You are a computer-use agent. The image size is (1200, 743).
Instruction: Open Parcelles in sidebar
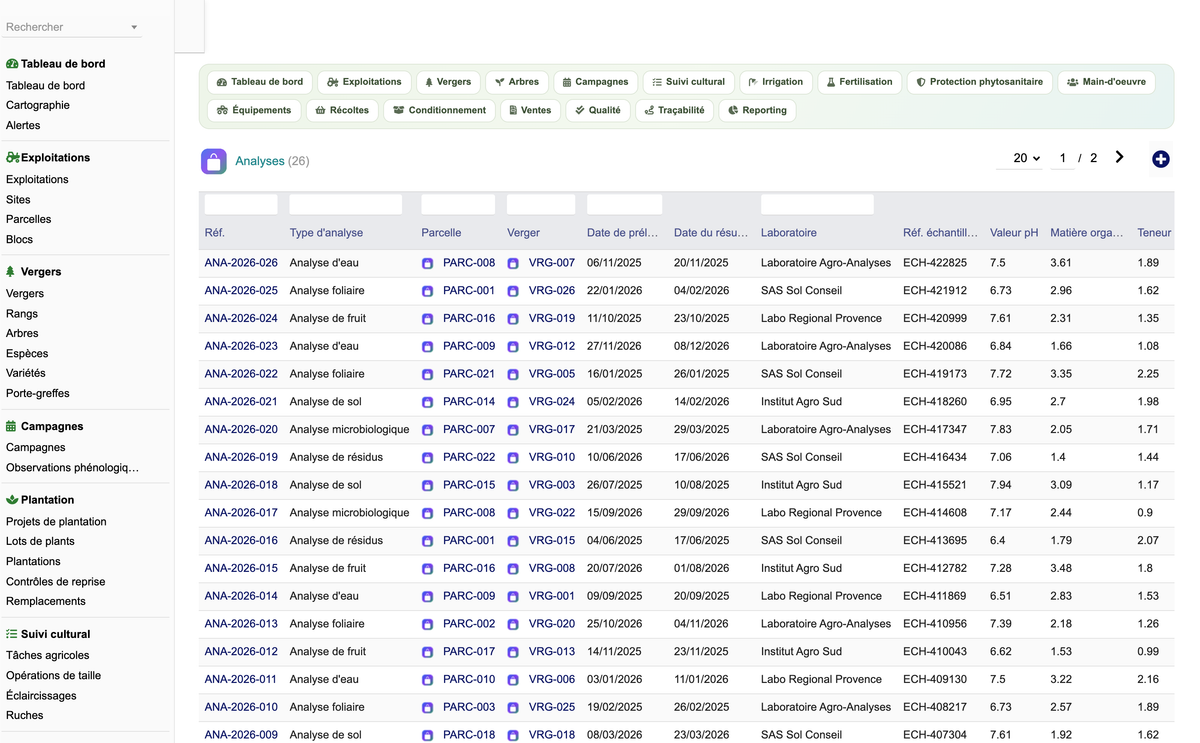29,219
